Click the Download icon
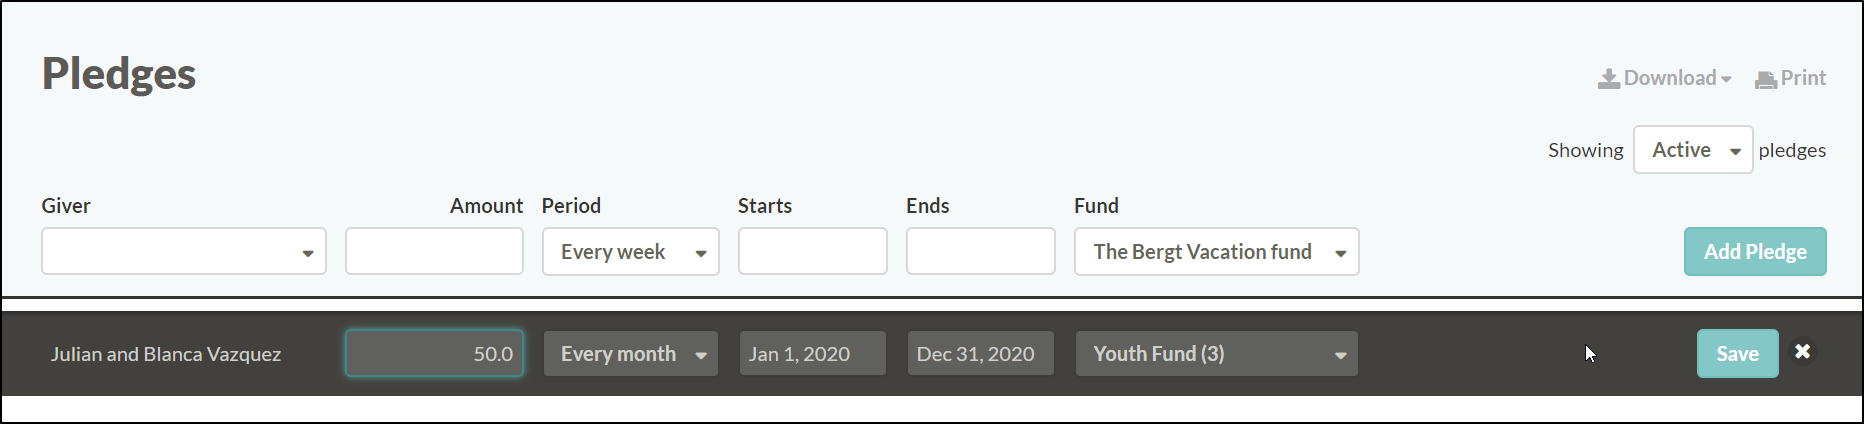 click(x=1608, y=79)
